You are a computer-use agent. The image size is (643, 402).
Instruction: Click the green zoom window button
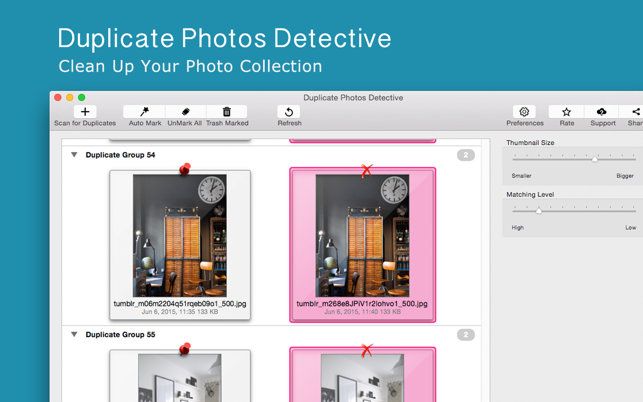pyautogui.click(x=82, y=97)
